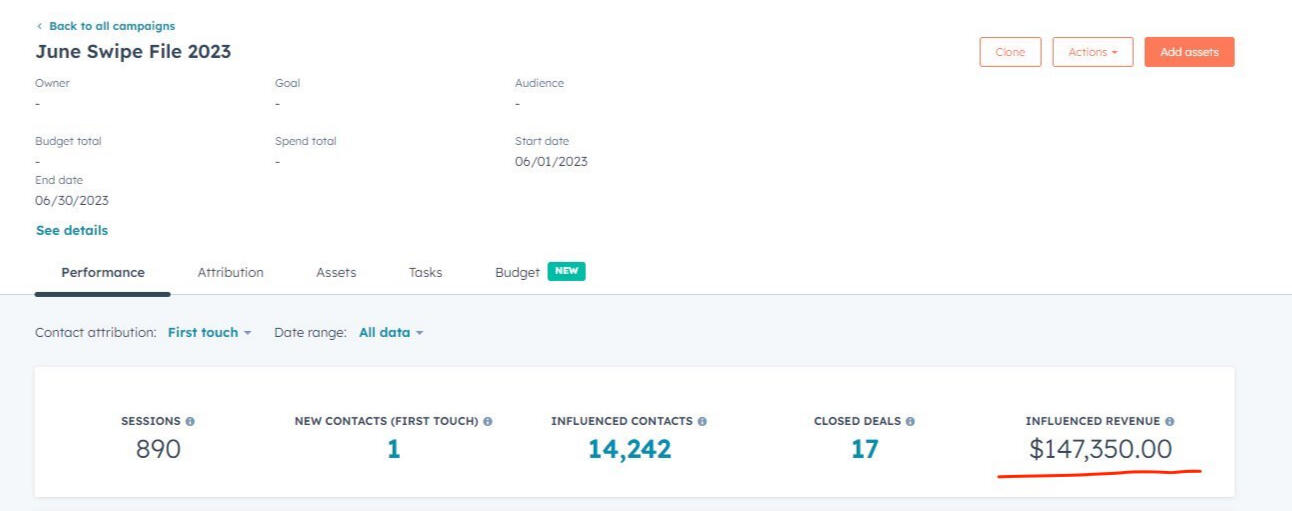This screenshot has height=511, width=1292.
Task: Open the See details link
Action: click(x=72, y=231)
